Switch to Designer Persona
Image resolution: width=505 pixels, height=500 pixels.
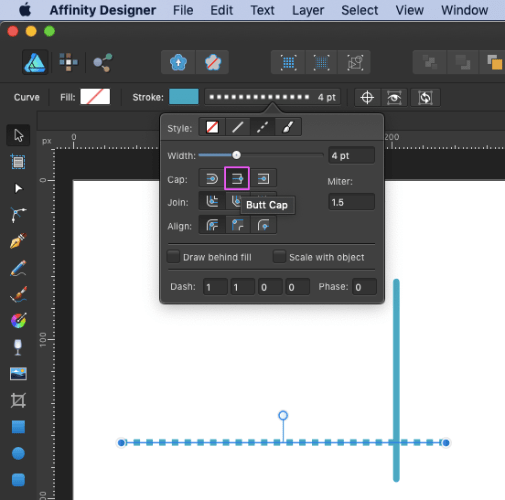click(35, 62)
